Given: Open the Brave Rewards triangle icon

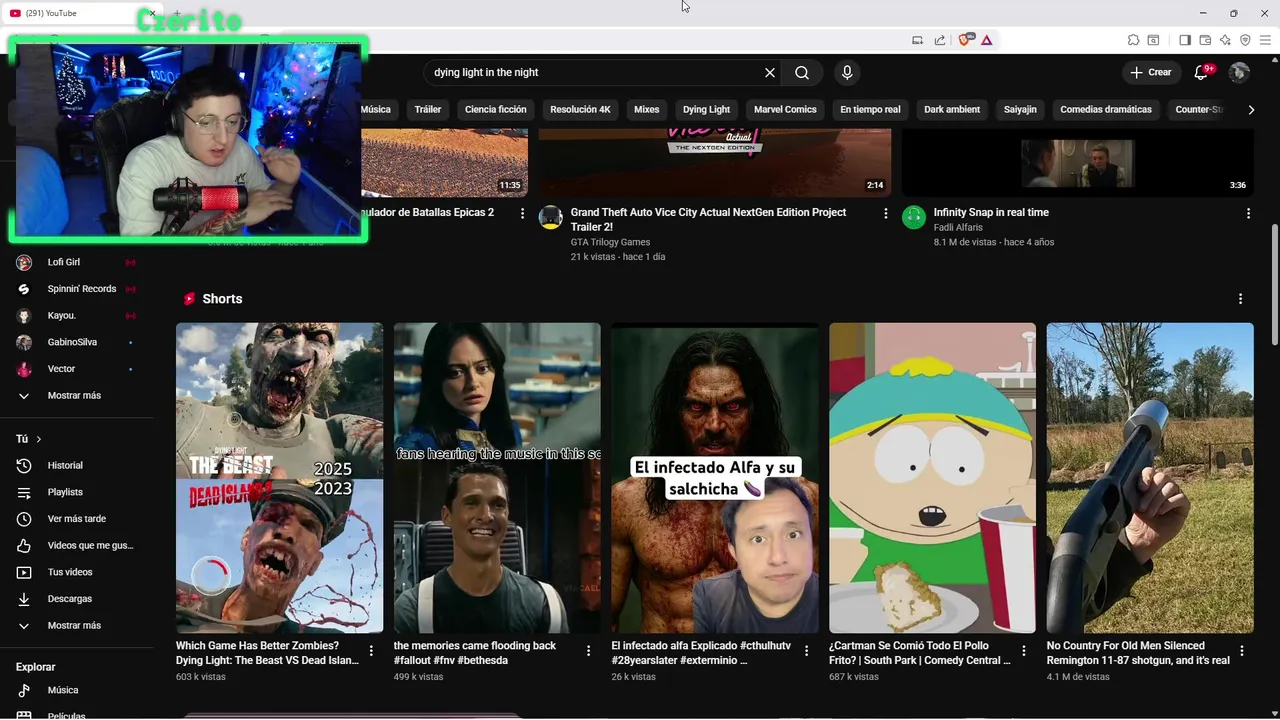Looking at the screenshot, I should pyautogui.click(x=986, y=40).
